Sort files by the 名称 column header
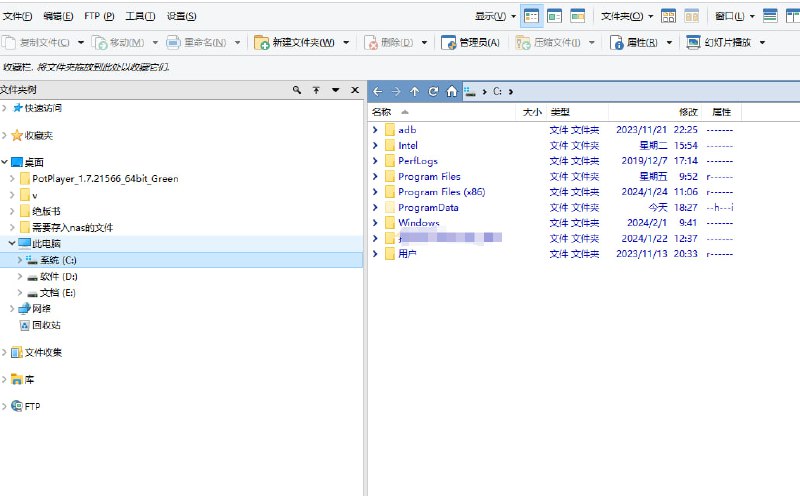Viewport: 800px width, 496px height. [381, 112]
